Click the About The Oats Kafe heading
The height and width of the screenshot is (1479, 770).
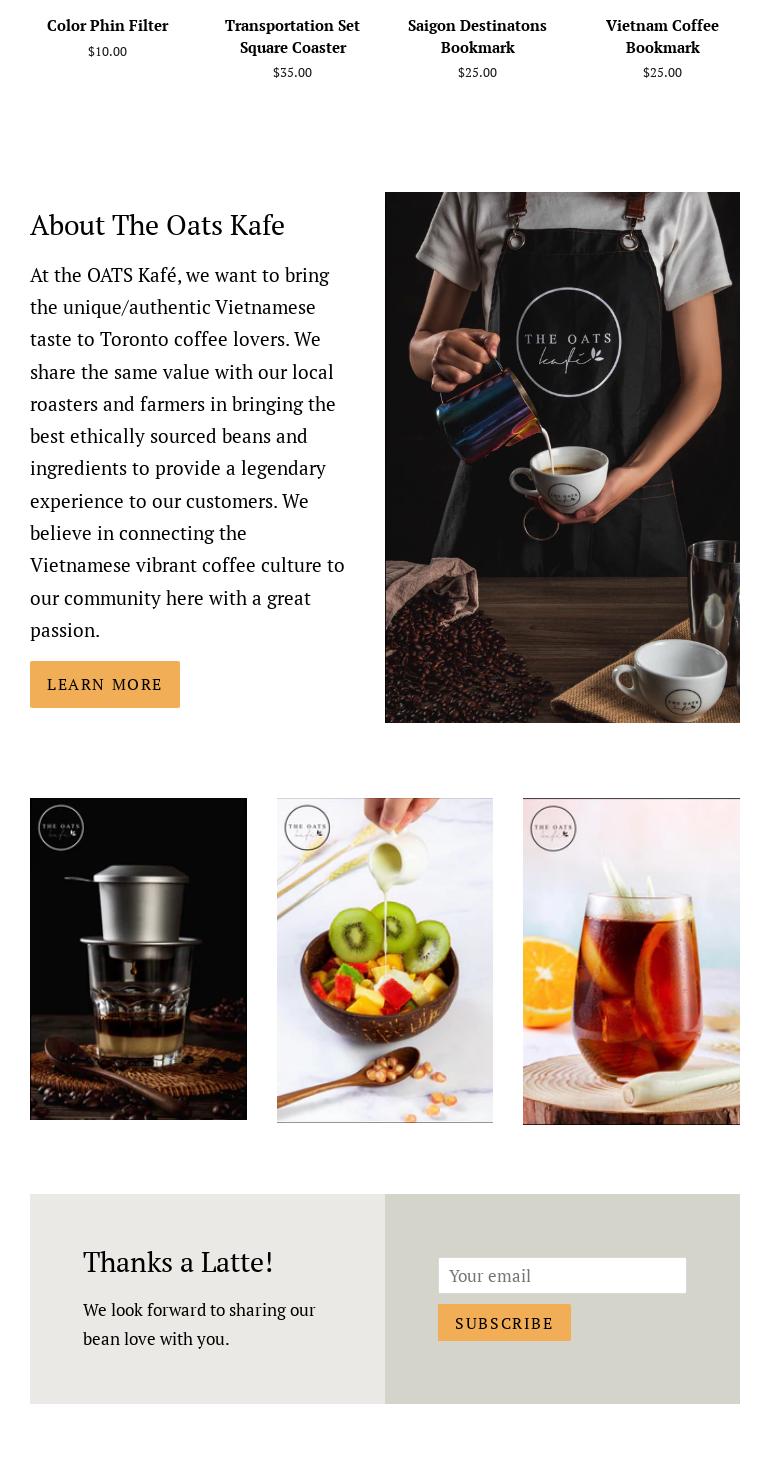(x=157, y=225)
